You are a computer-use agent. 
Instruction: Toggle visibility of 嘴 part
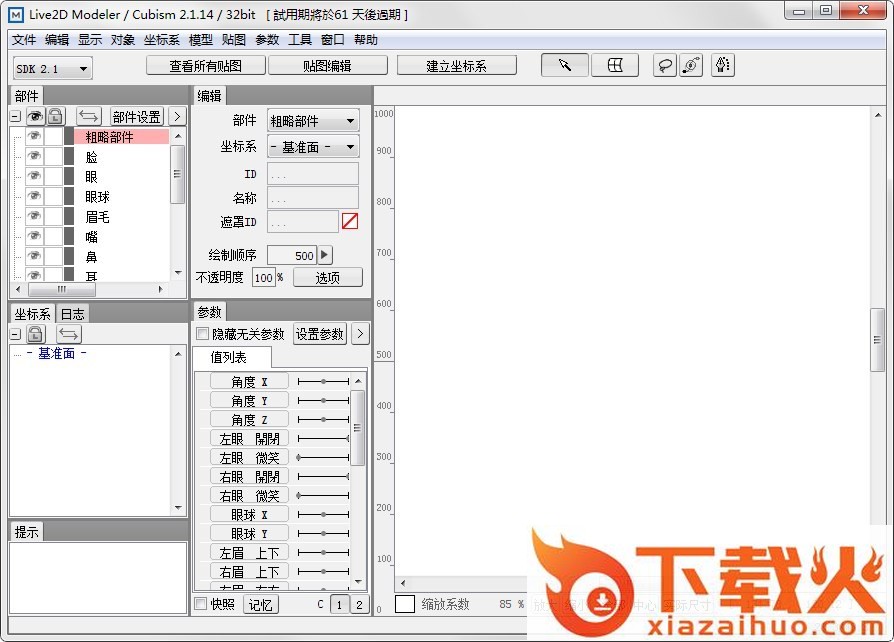[34, 235]
